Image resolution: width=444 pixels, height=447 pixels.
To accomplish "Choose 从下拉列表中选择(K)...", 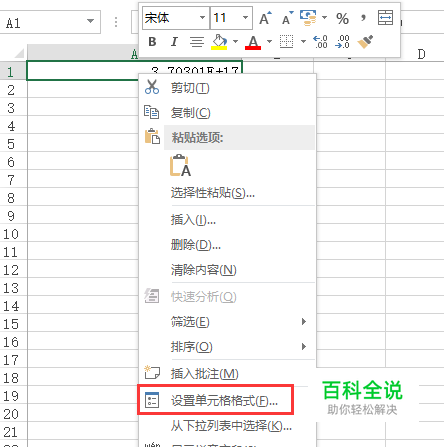I will [x=227, y=426].
